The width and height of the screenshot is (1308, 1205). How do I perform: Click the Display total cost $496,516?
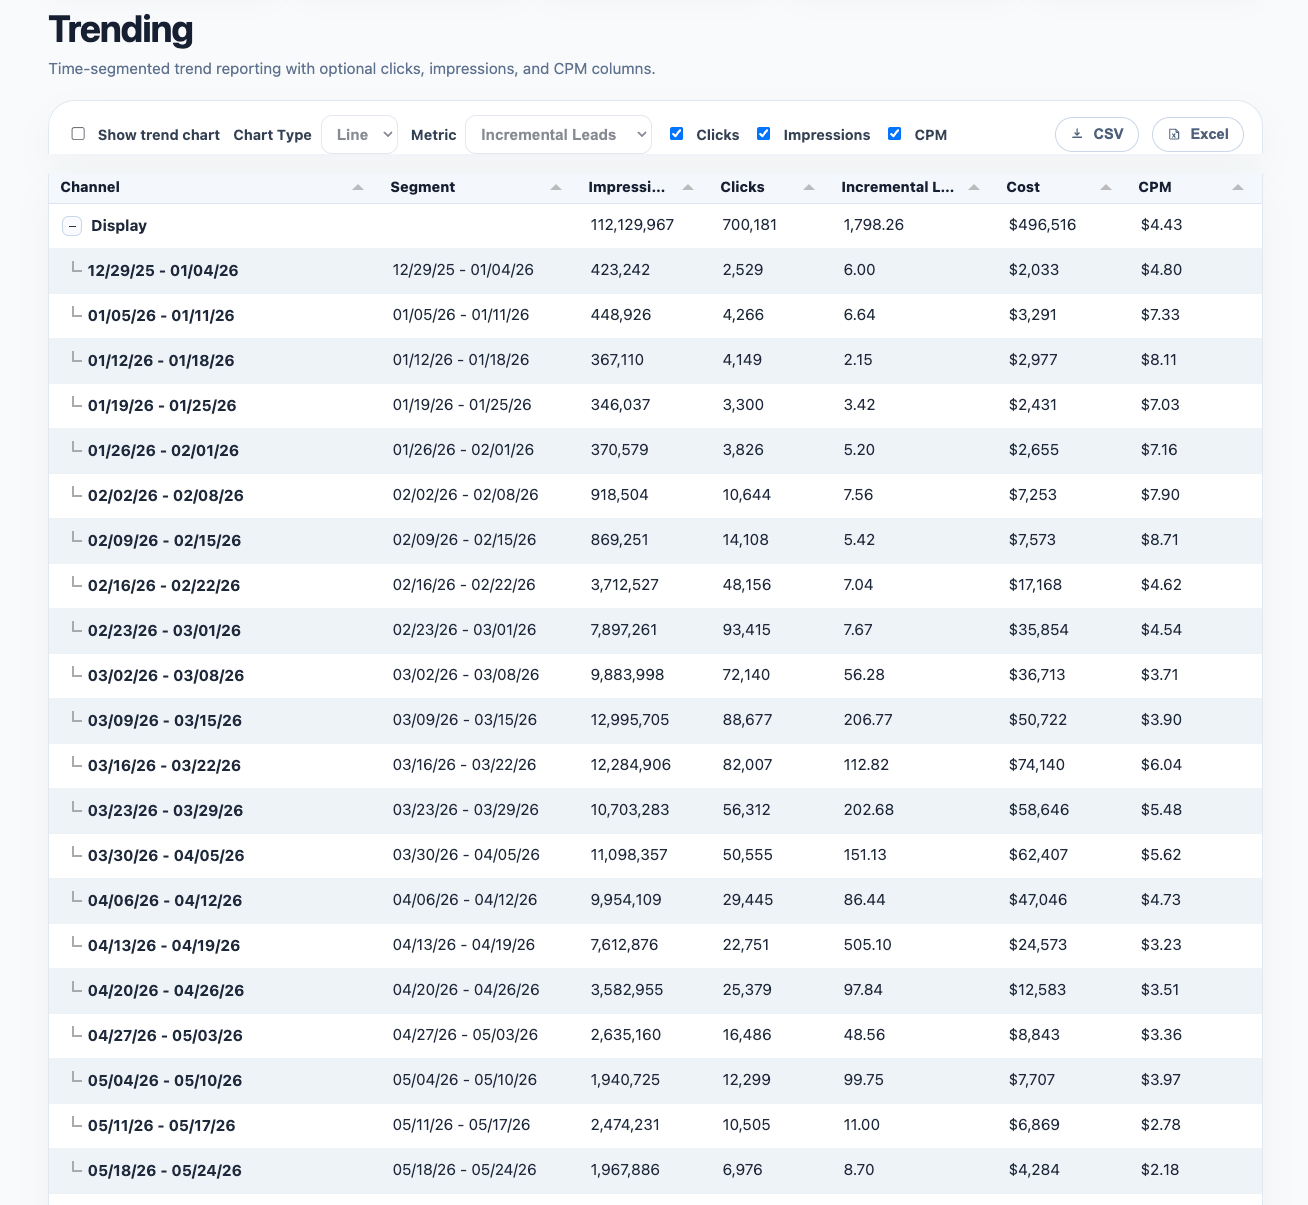click(1042, 225)
